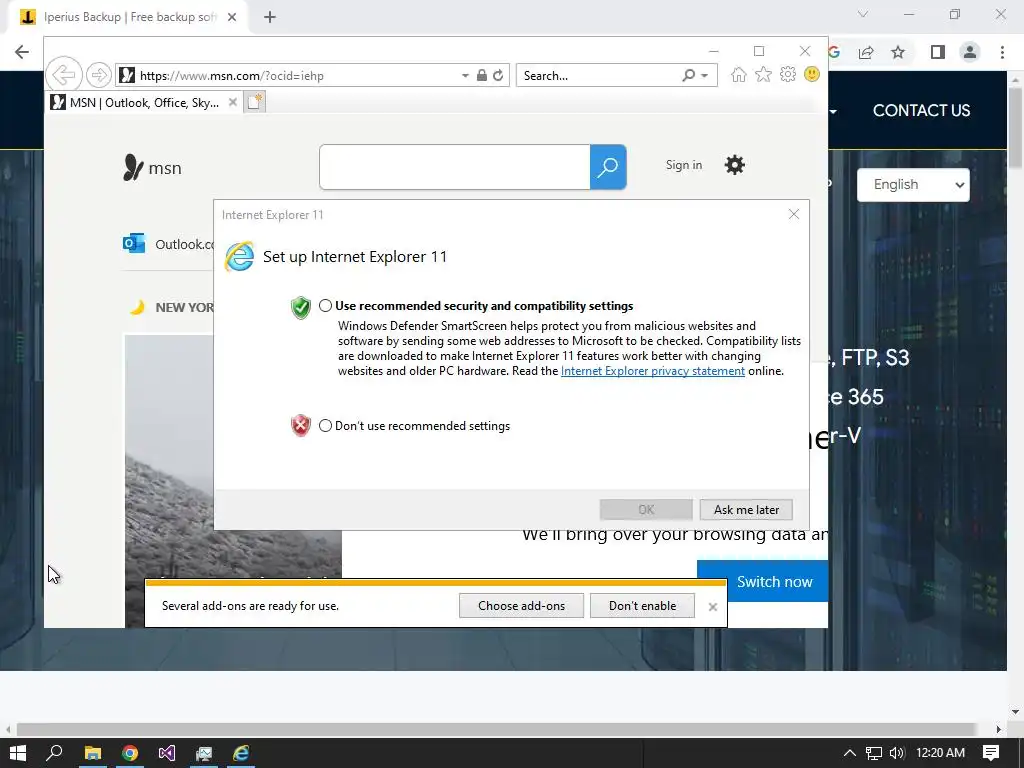Click Chrome share page icon
1024x768 pixels.
pyautogui.click(x=866, y=52)
